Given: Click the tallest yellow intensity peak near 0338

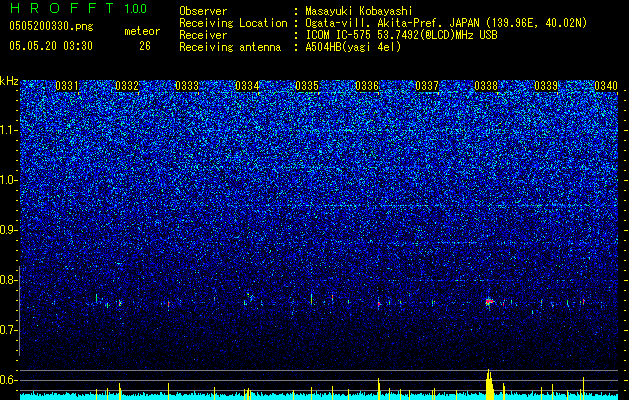Looking at the screenshot, I should pyautogui.click(x=489, y=384).
